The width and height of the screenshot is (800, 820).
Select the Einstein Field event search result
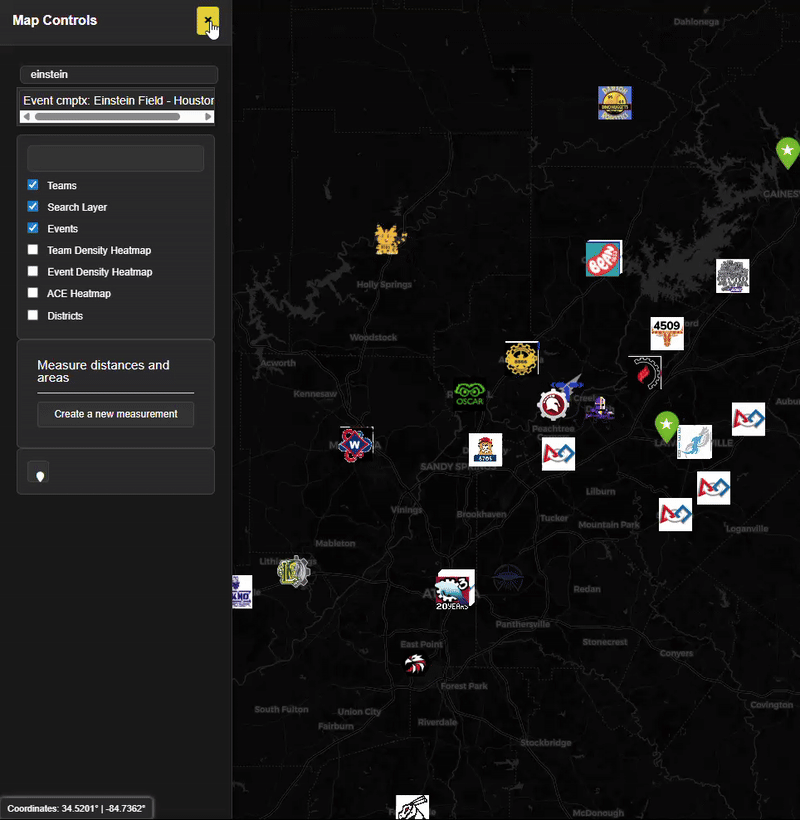117,100
